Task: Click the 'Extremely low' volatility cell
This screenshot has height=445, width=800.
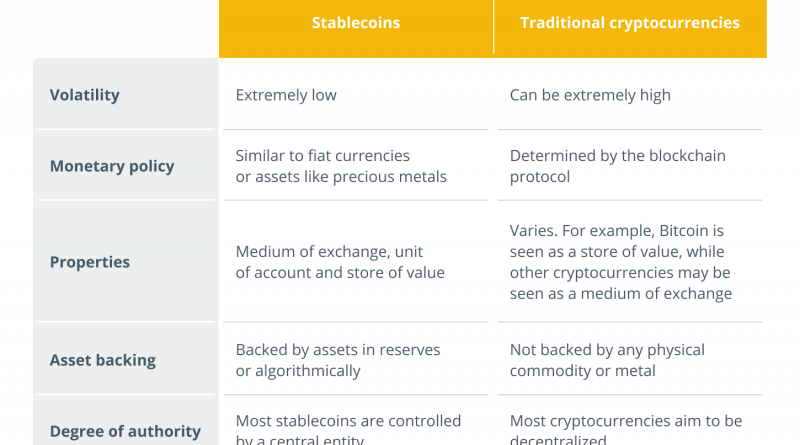Action: coord(286,95)
